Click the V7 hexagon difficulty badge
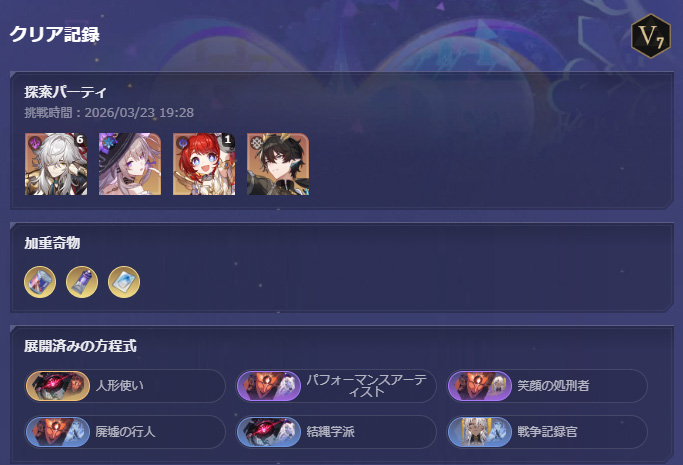This screenshot has width=683, height=465. (x=651, y=36)
